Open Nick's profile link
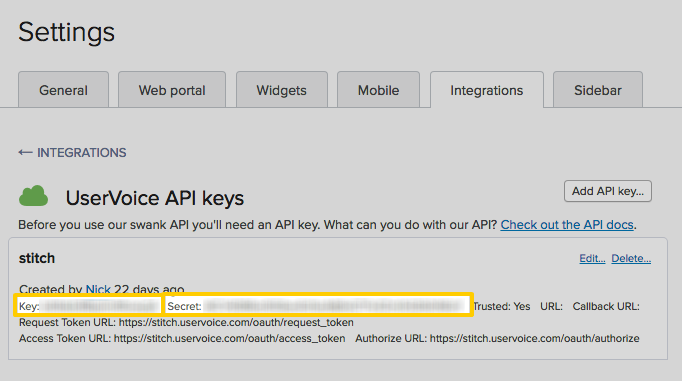This screenshot has height=381, width=682. [x=98, y=289]
